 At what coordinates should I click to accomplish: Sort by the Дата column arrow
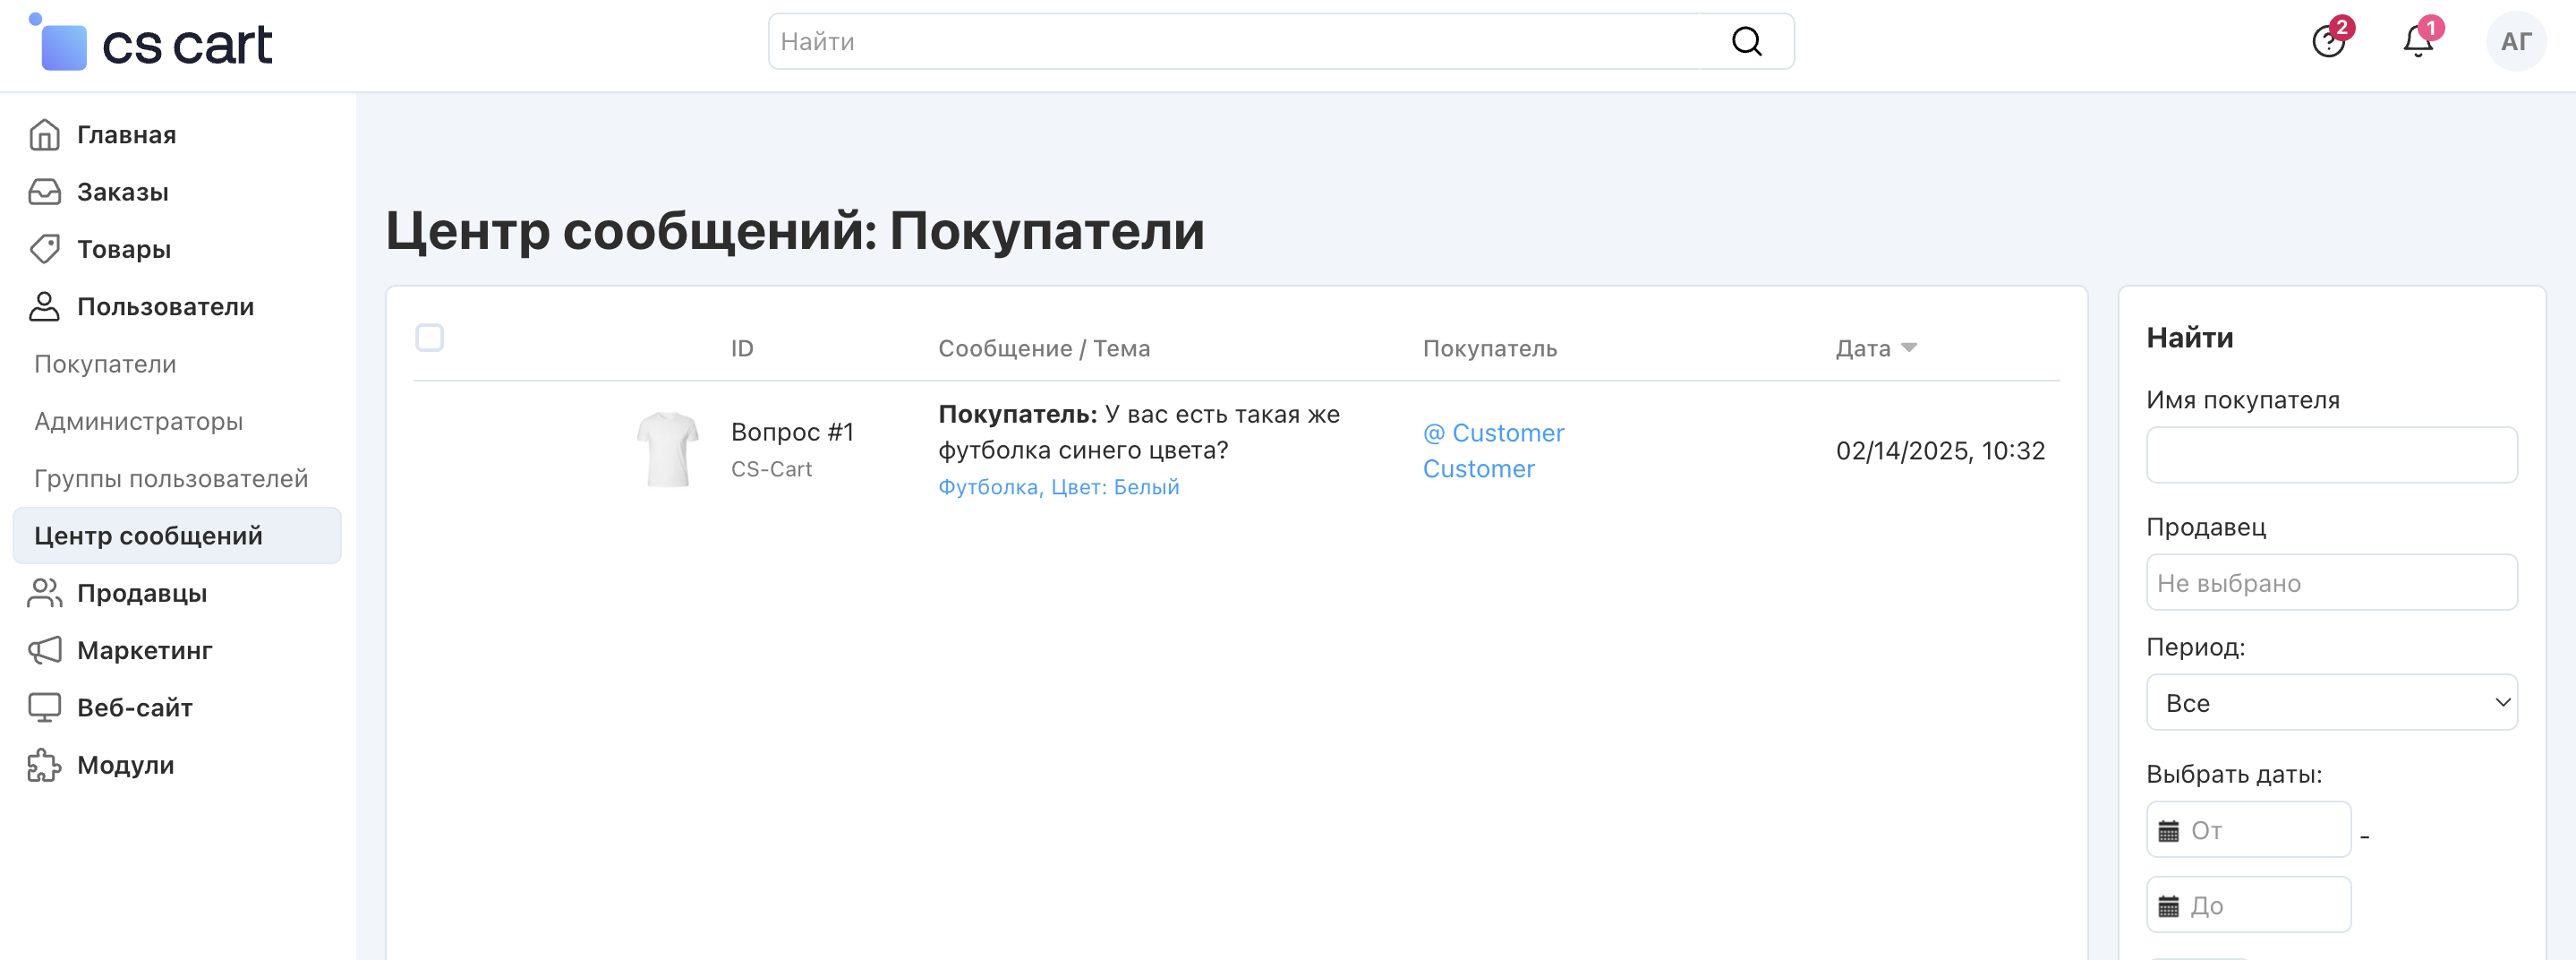tap(1908, 348)
